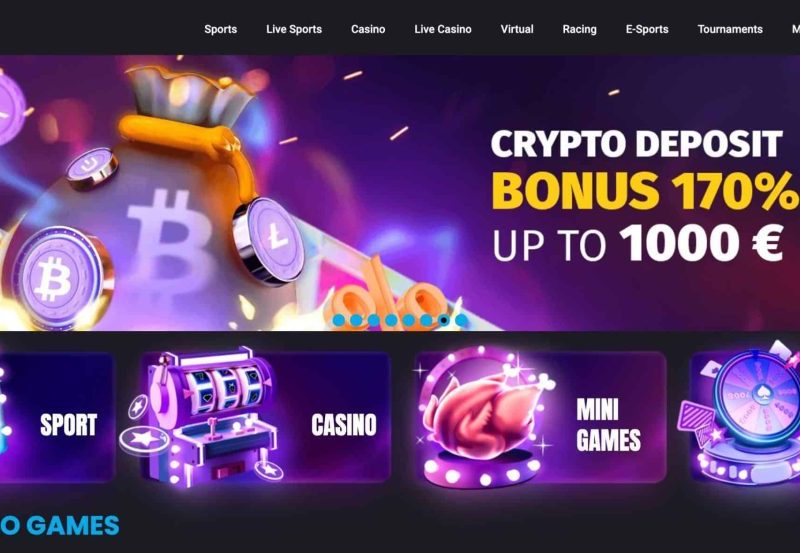Select the first carousel slide dot
The height and width of the screenshot is (553, 800).
[x=339, y=320]
